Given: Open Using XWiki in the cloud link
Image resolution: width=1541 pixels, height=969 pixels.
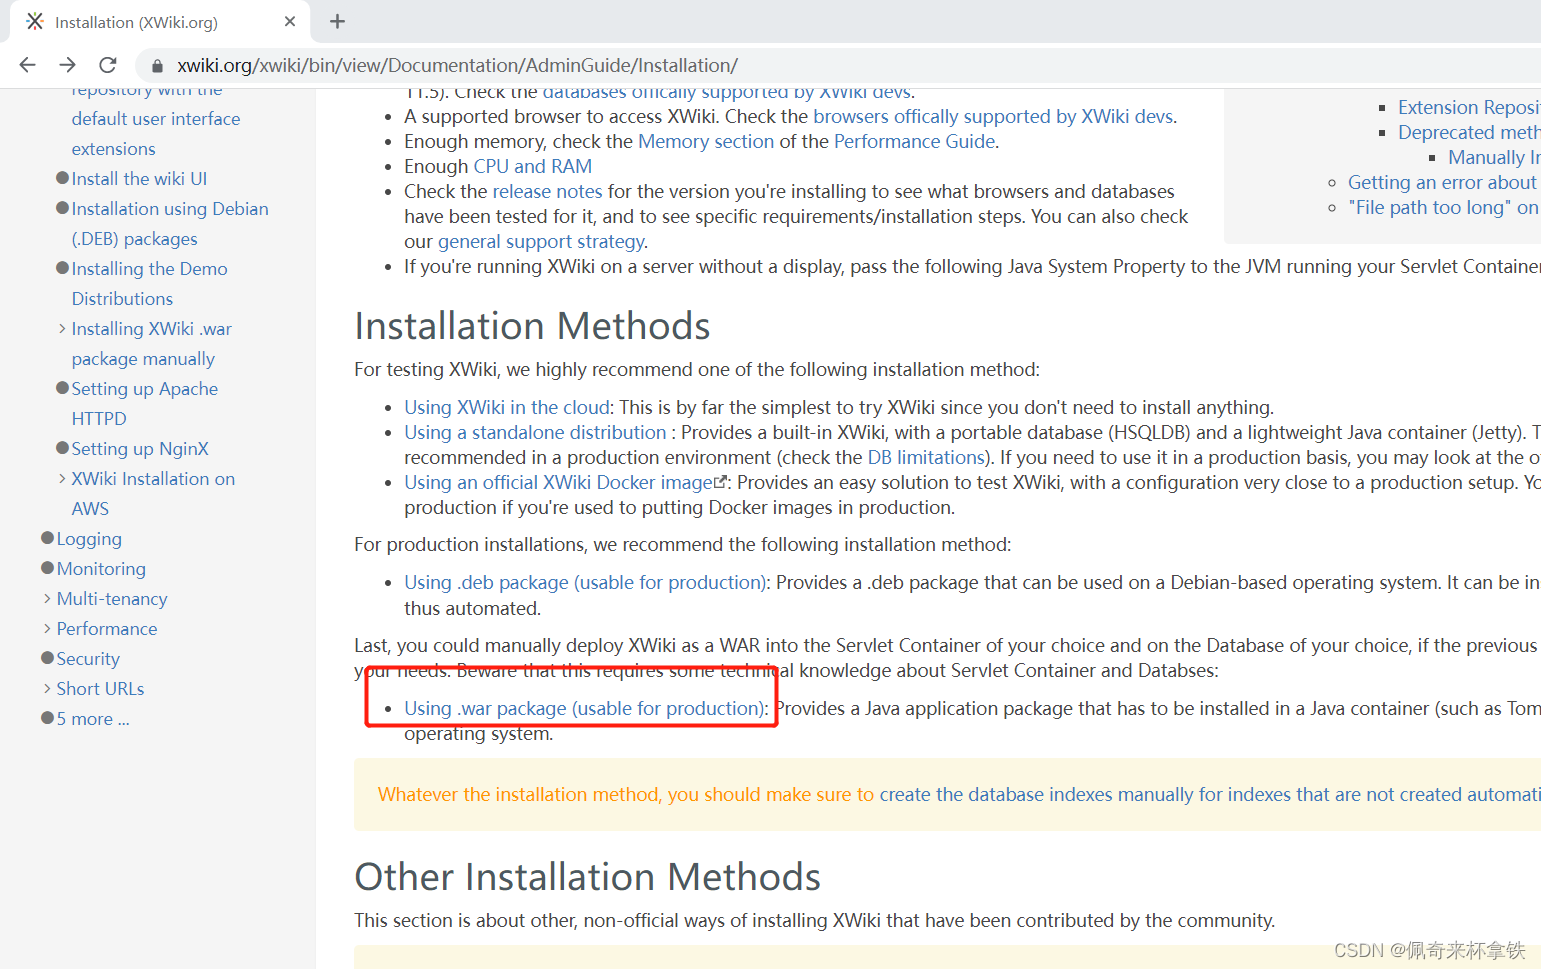Looking at the screenshot, I should [x=507, y=407].
